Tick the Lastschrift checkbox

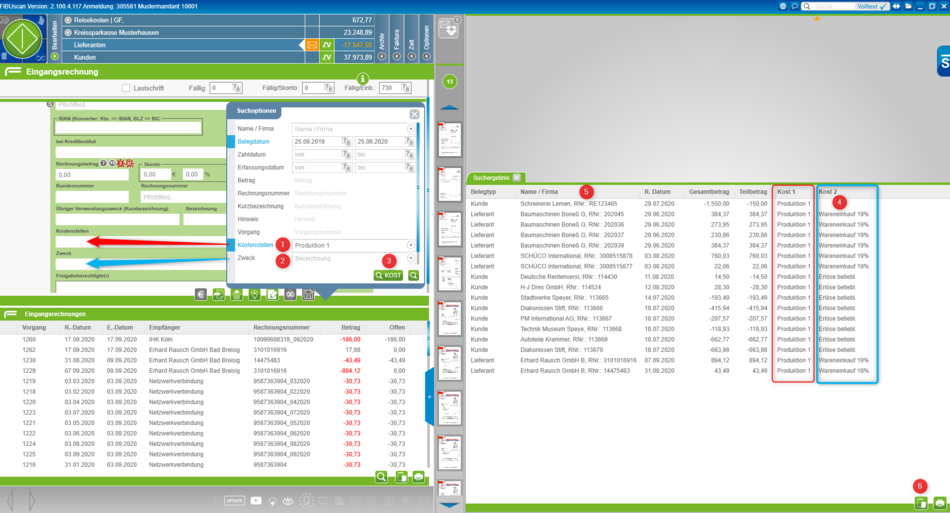tap(126, 89)
